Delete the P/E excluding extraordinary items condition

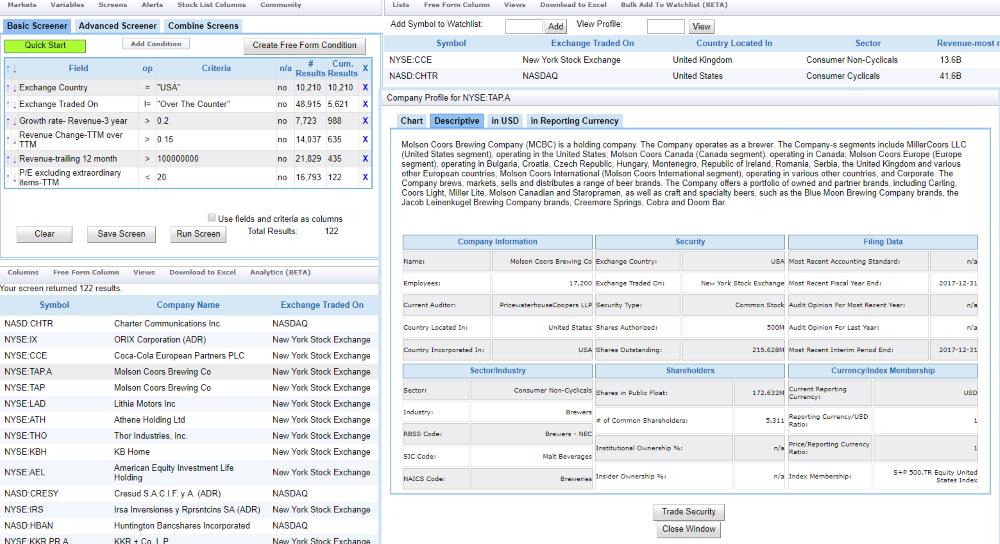[x=365, y=178]
